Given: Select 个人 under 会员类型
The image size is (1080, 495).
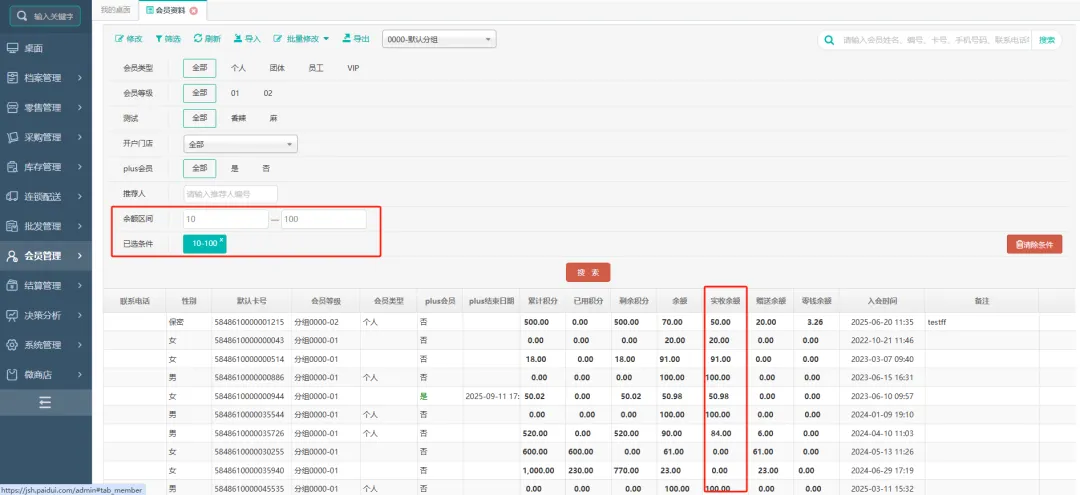Looking at the screenshot, I should coord(238,68).
